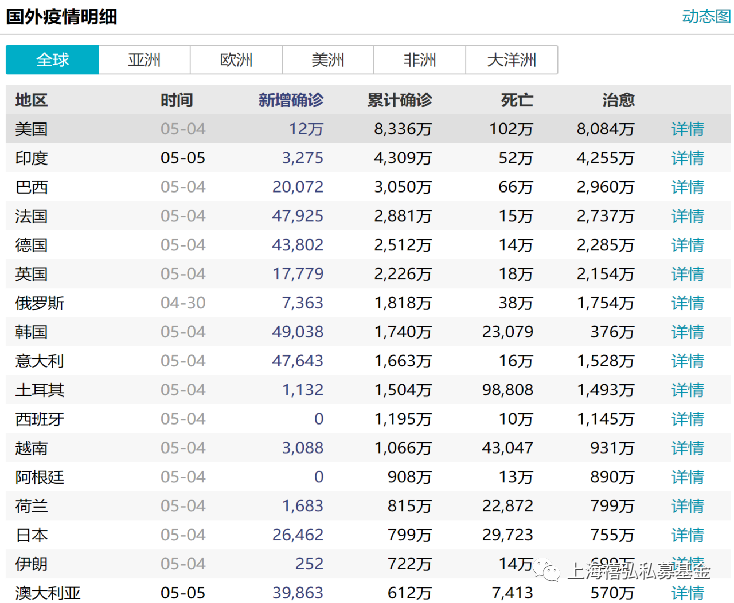Image resolution: width=734 pixels, height=603 pixels.
Task: Click the 地区 column header
Action: pyautogui.click(x=31, y=100)
